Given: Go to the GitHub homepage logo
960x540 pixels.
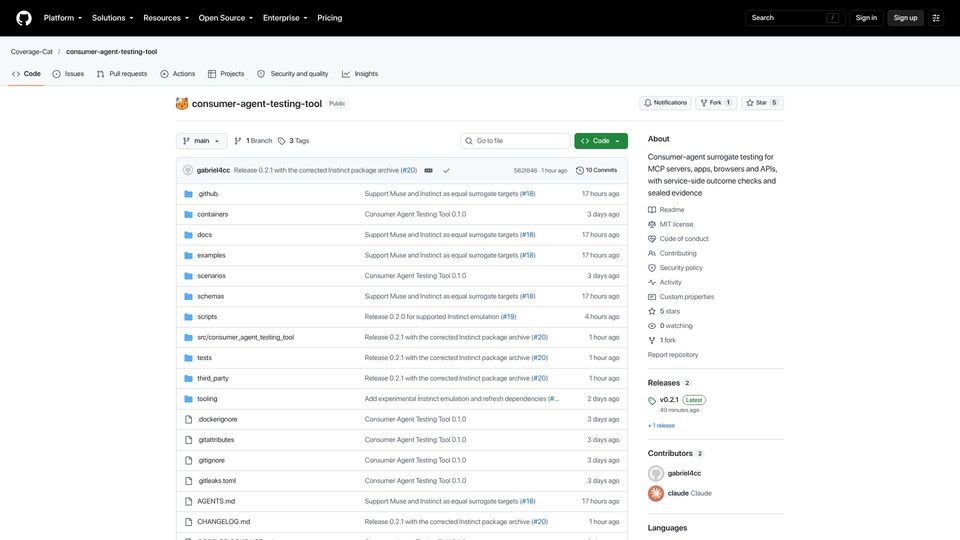Looking at the screenshot, I should (24, 18).
